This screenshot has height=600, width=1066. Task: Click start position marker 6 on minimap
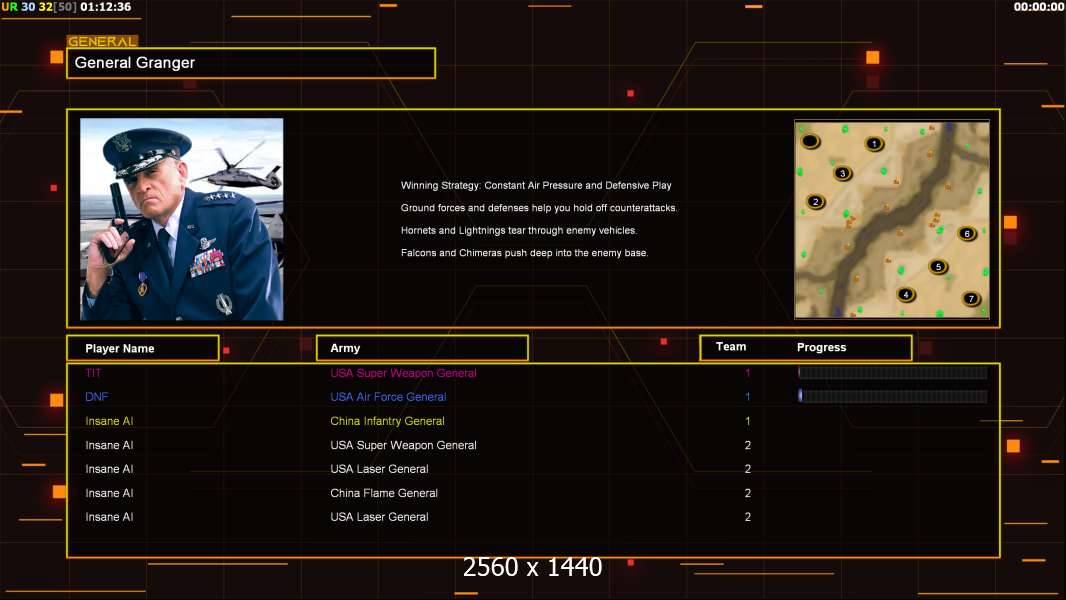click(x=967, y=234)
